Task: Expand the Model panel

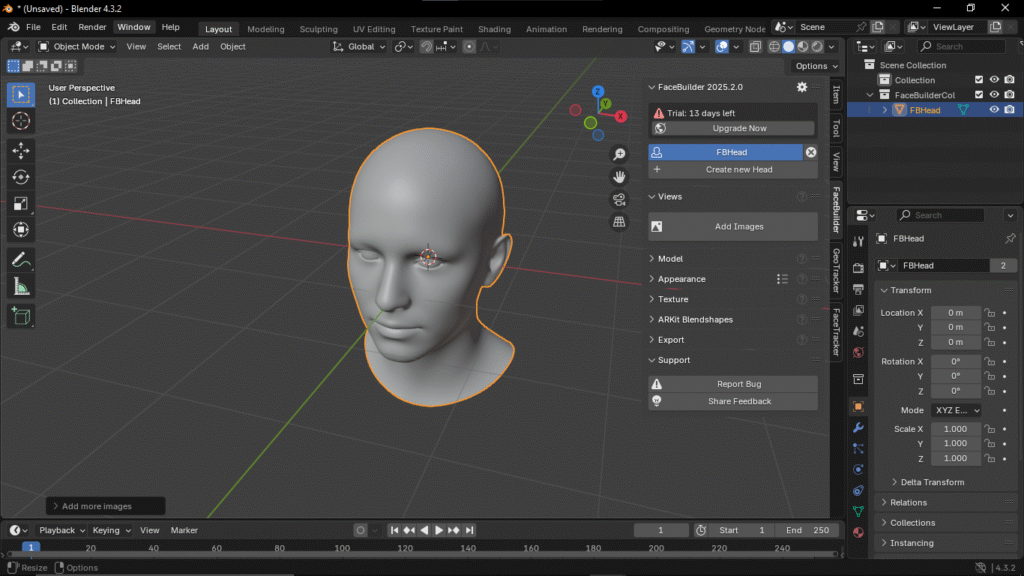Action: point(670,259)
